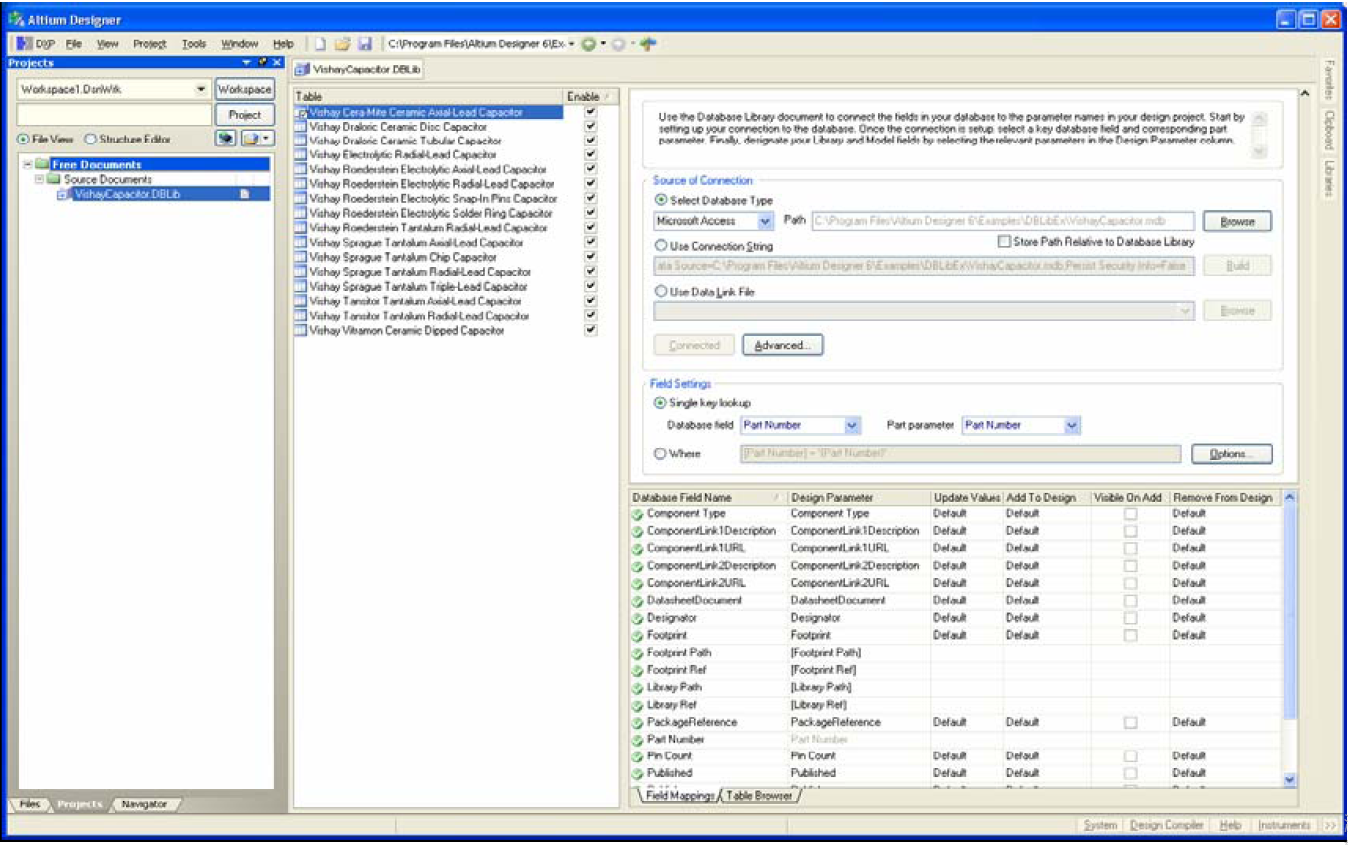This screenshot has height=845, width=1348.
Task: Click the Free Documents folder icon
Action: 42,164
